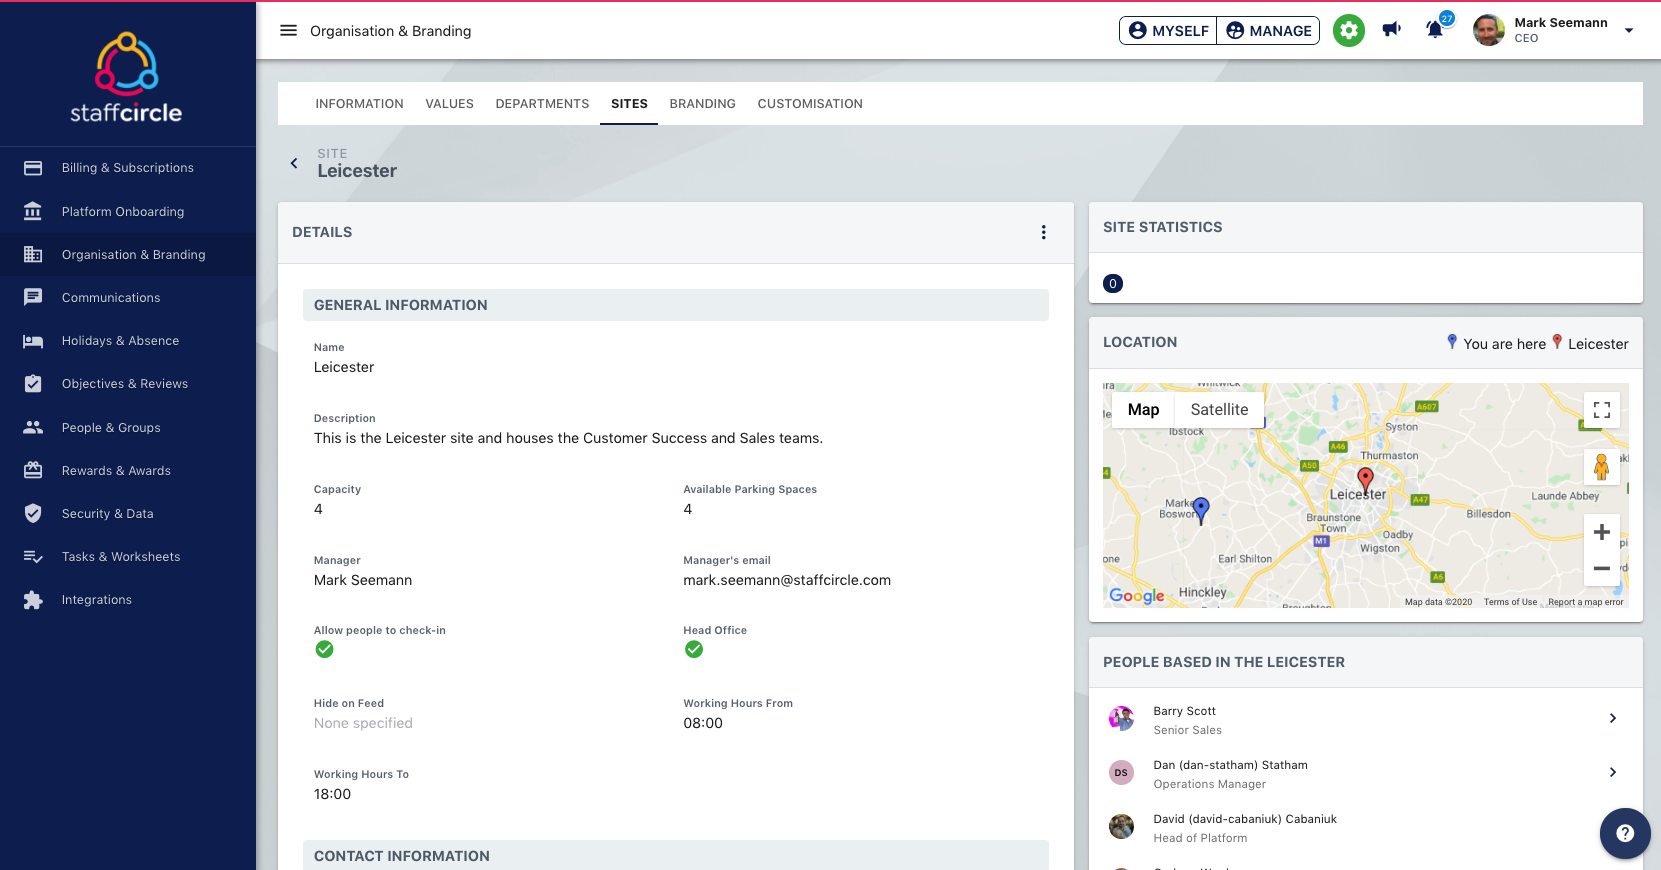Click the Communications chat icon
This screenshot has width=1661, height=870.
point(33,297)
